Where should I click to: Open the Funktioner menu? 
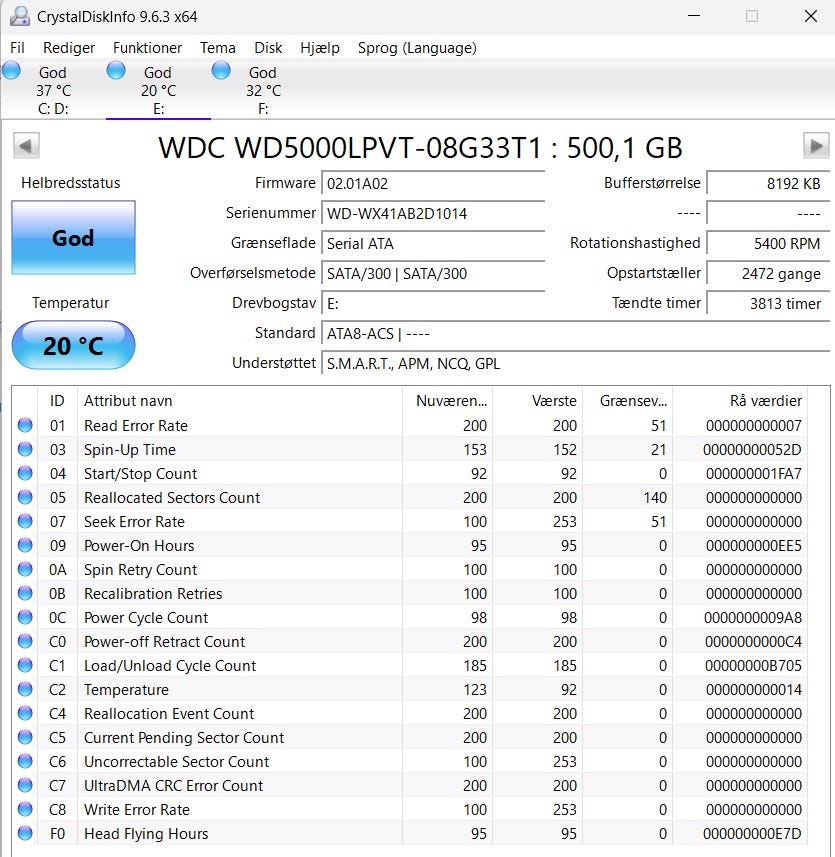pos(147,48)
